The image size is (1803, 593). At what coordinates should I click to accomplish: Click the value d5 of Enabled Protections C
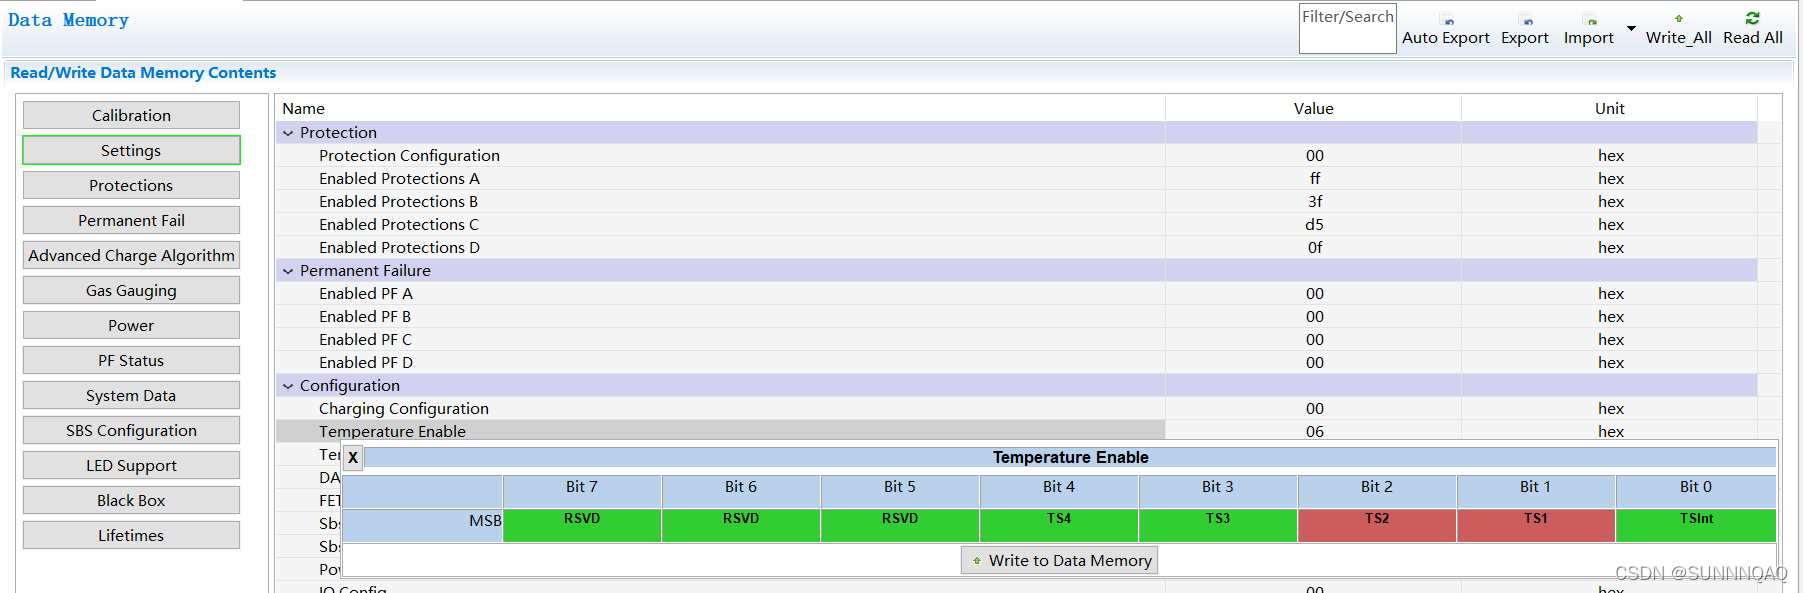[x=1314, y=224]
